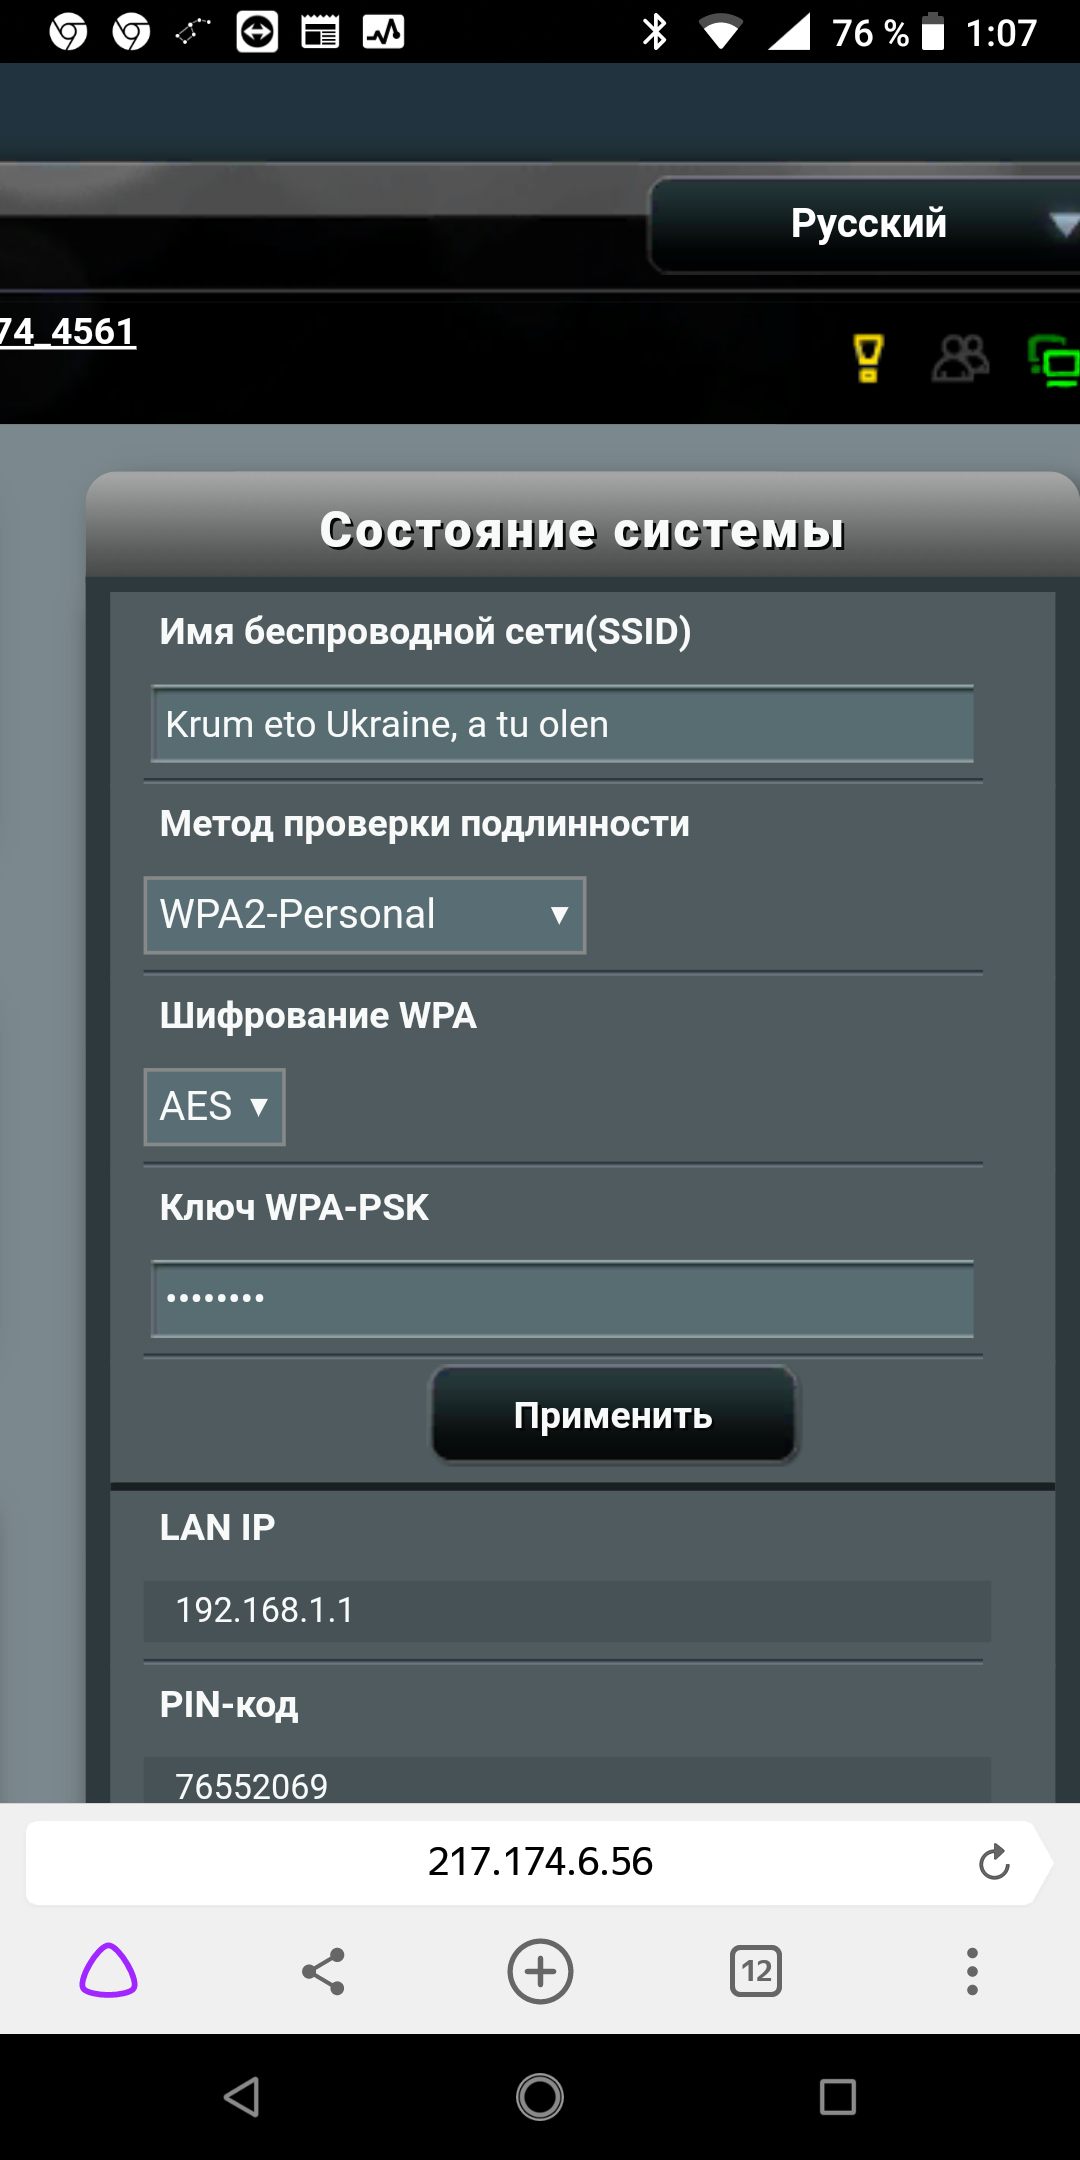Open the WPA2-Personal authentication dropdown
The width and height of the screenshot is (1080, 2160).
coord(365,915)
